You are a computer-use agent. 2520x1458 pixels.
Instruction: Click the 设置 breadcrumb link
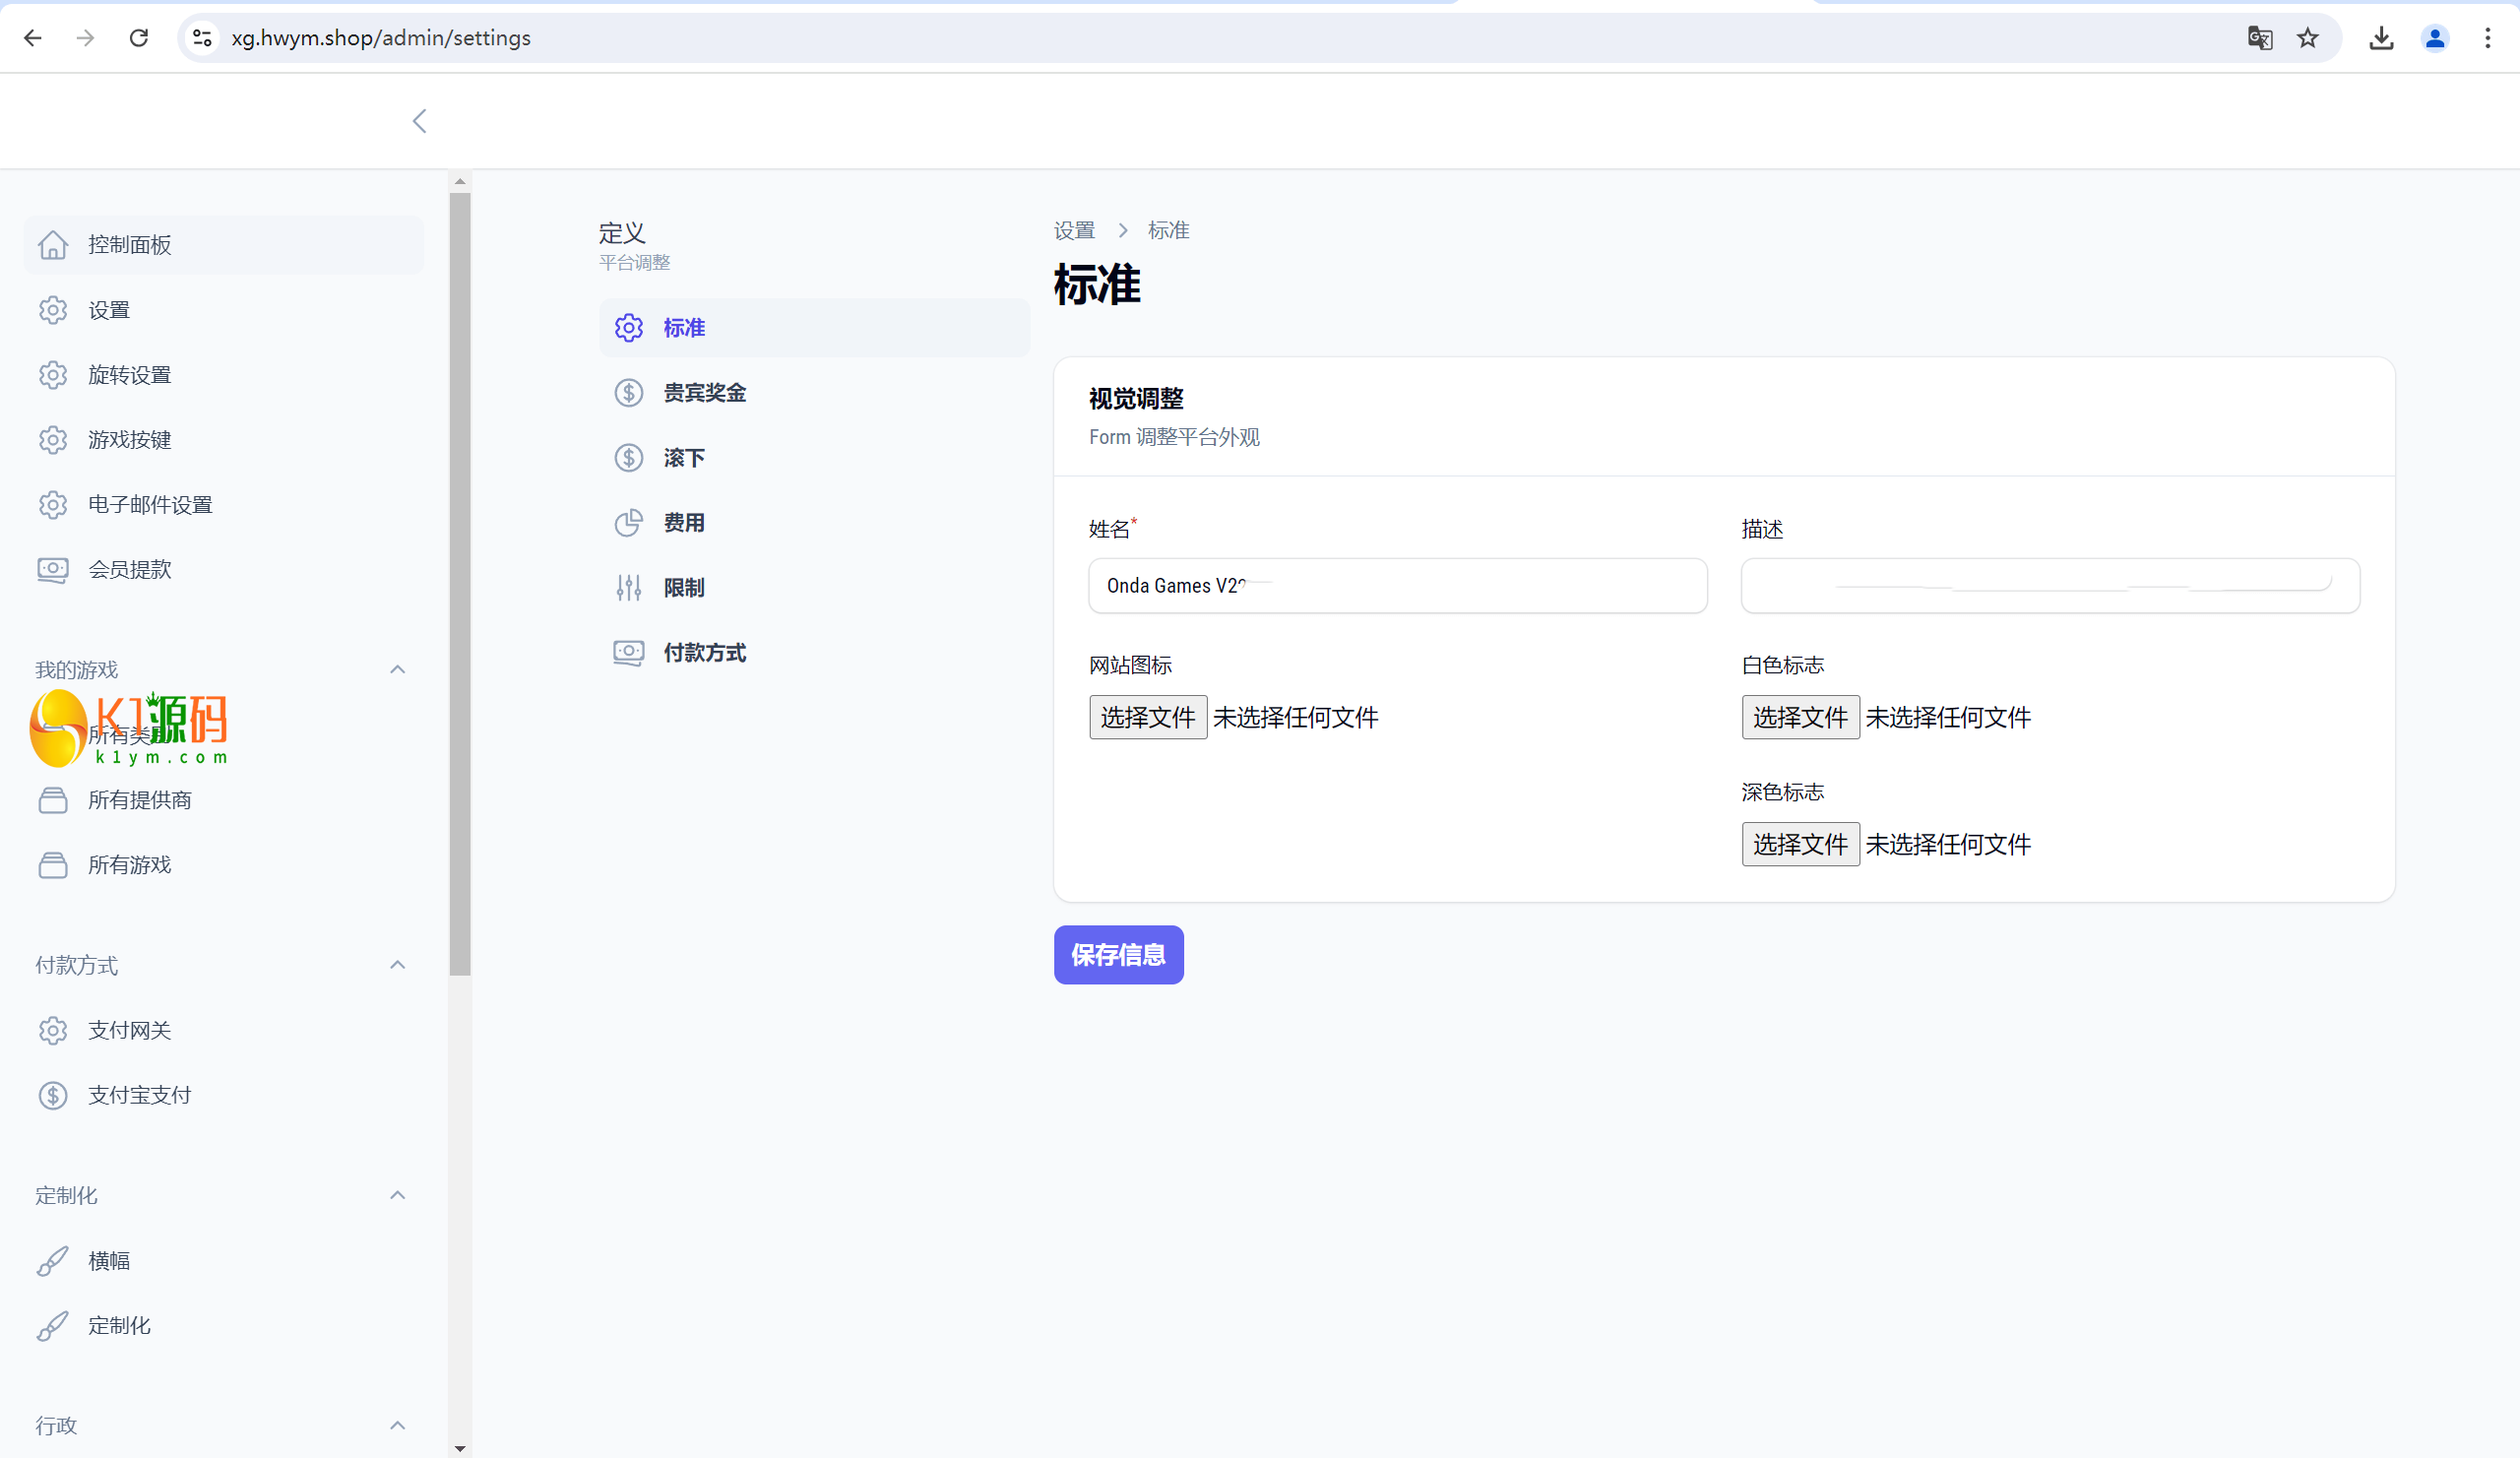[x=1074, y=231]
